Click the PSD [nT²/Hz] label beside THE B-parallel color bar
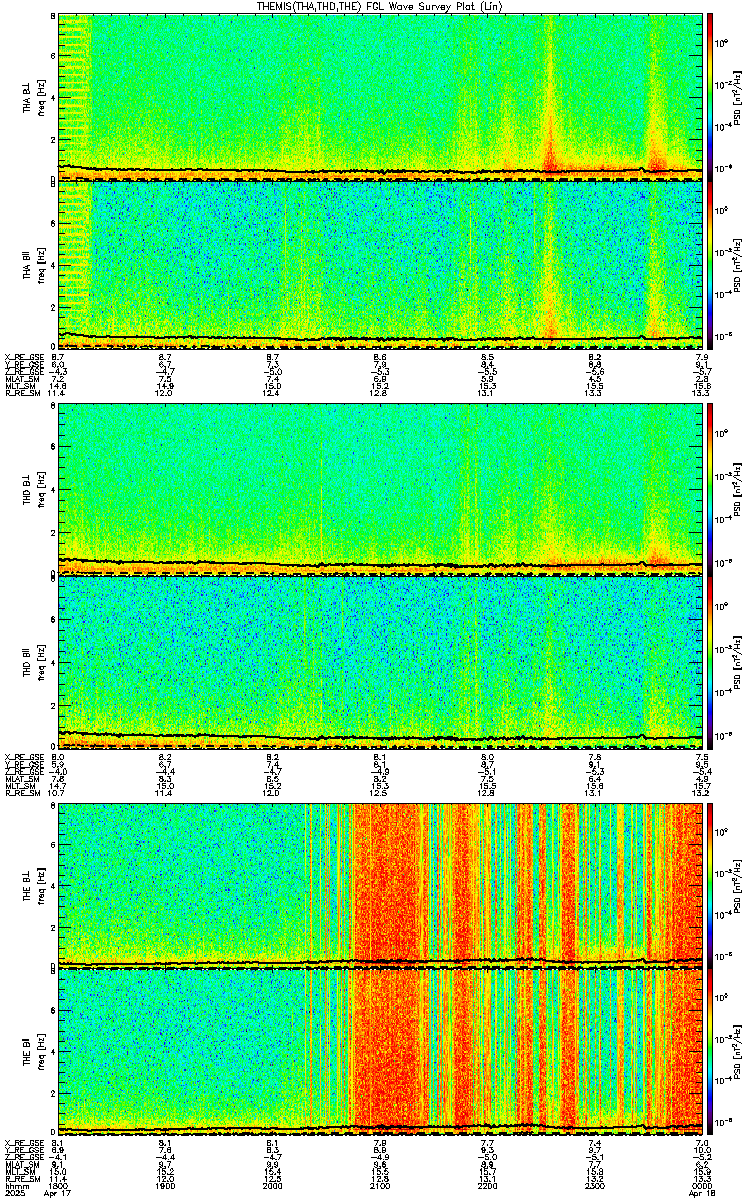 [x=738, y=1052]
